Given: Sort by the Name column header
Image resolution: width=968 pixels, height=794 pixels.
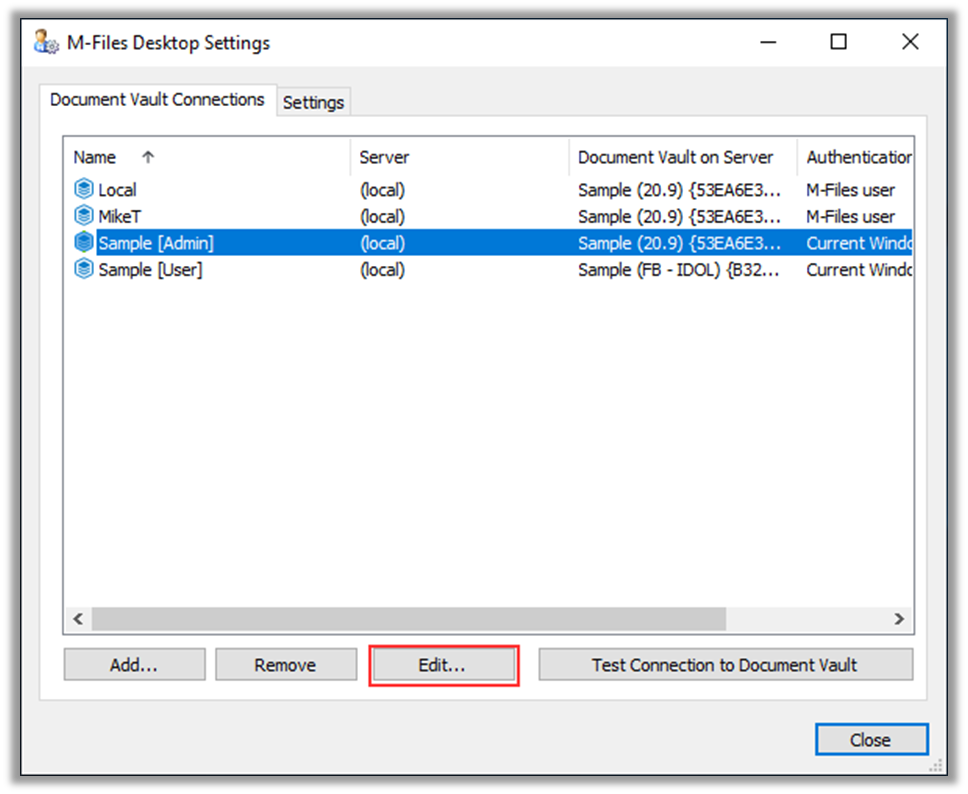Looking at the screenshot, I should click(x=207, y=157).
